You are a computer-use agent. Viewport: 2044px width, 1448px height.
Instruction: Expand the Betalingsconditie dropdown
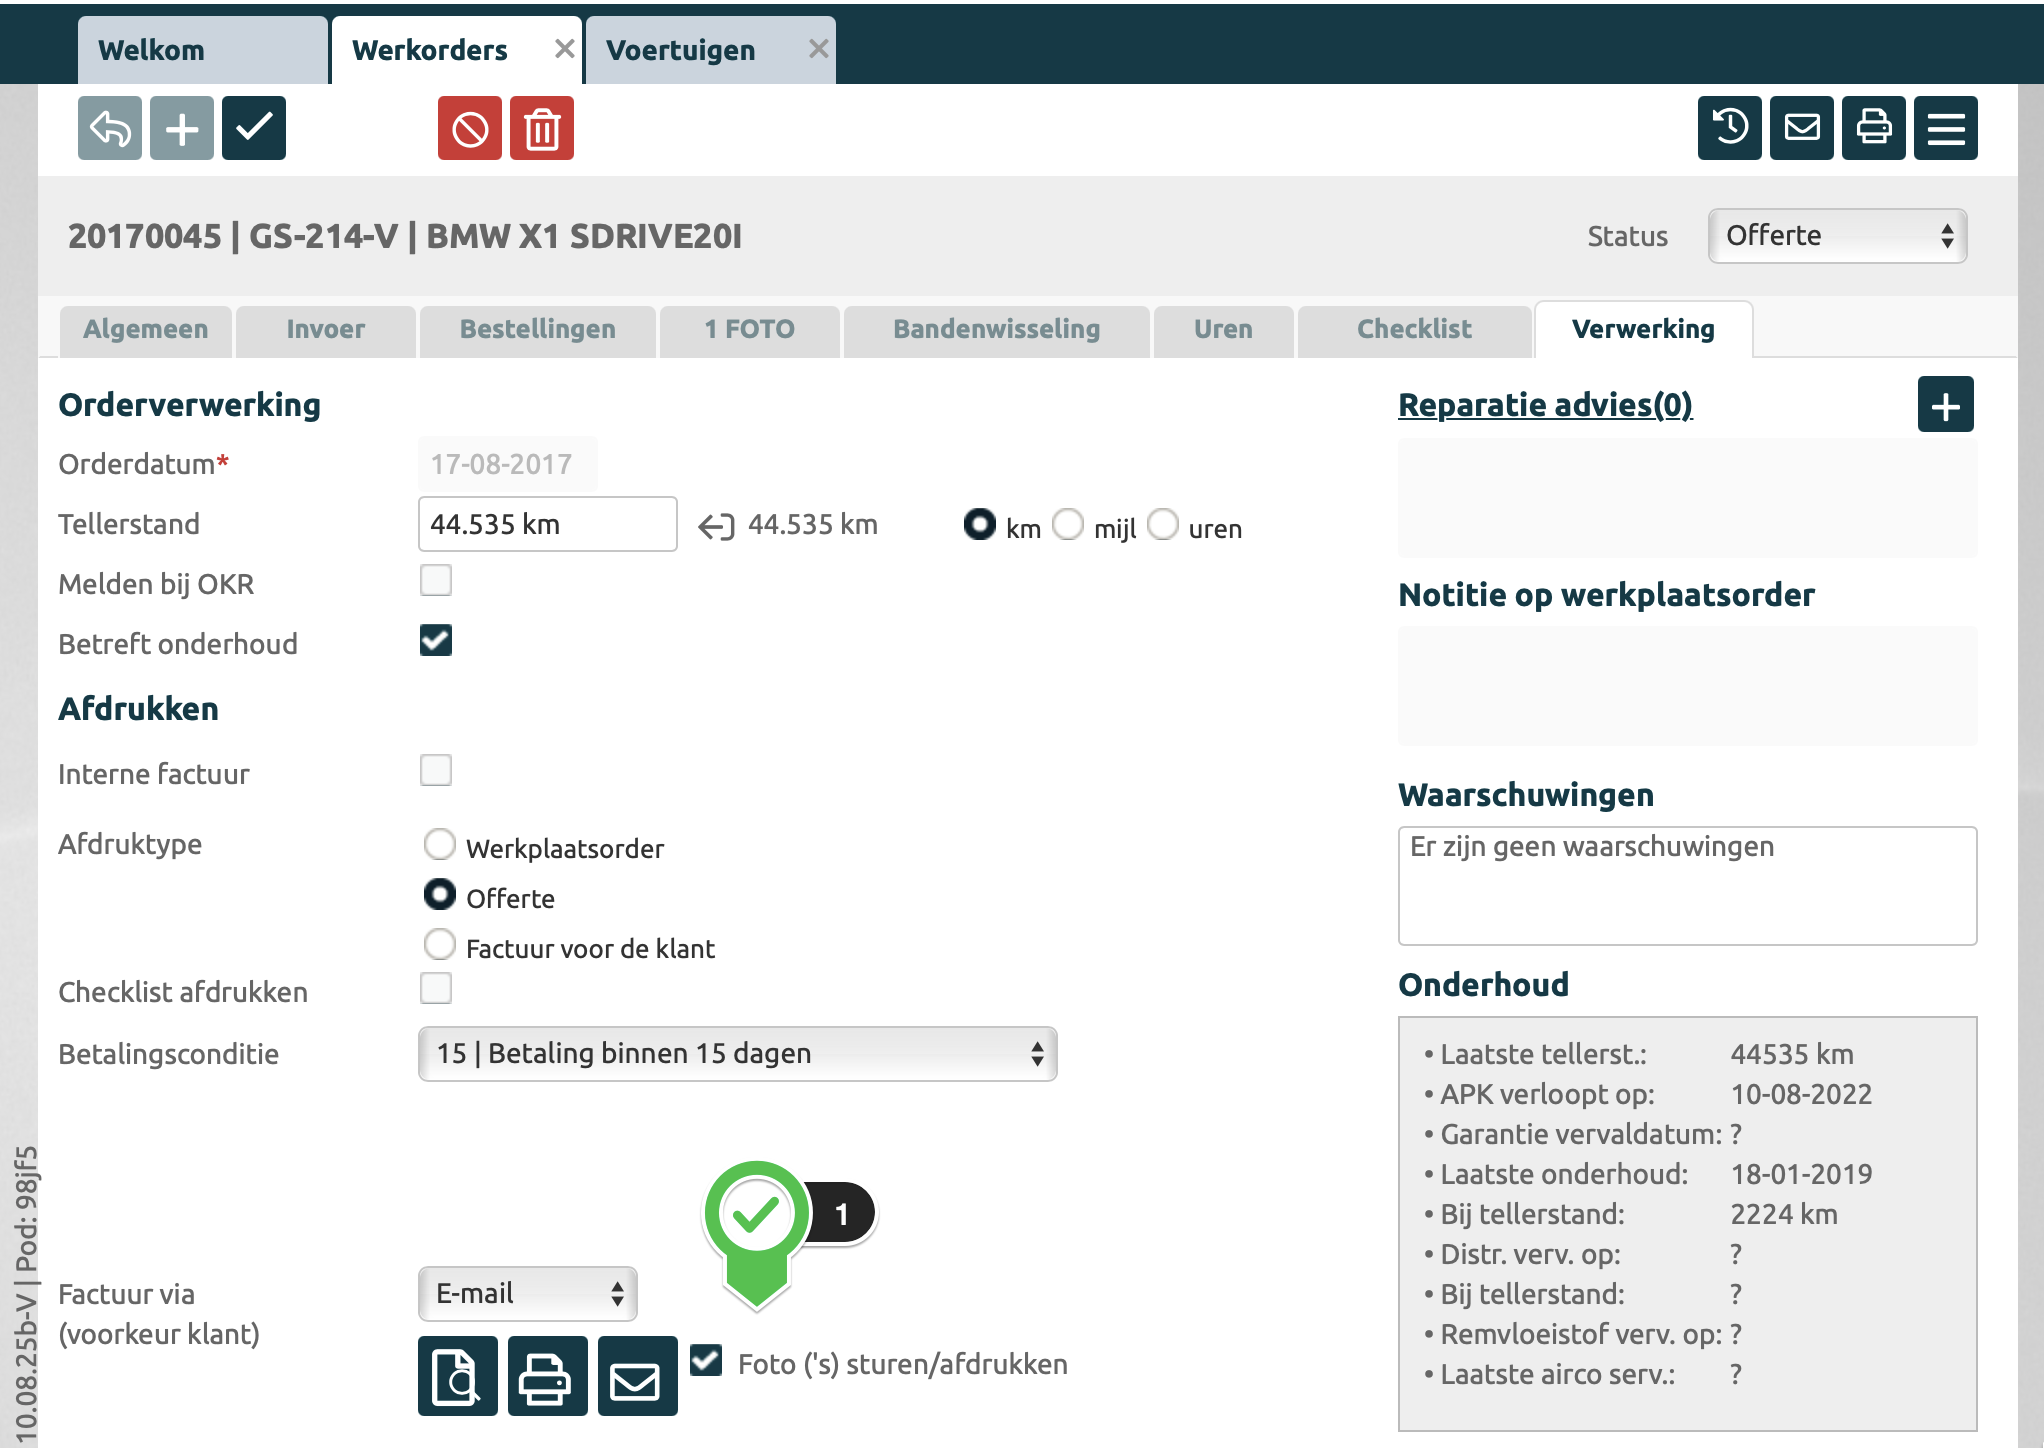pyautogui.click(x=737, y=1054)
